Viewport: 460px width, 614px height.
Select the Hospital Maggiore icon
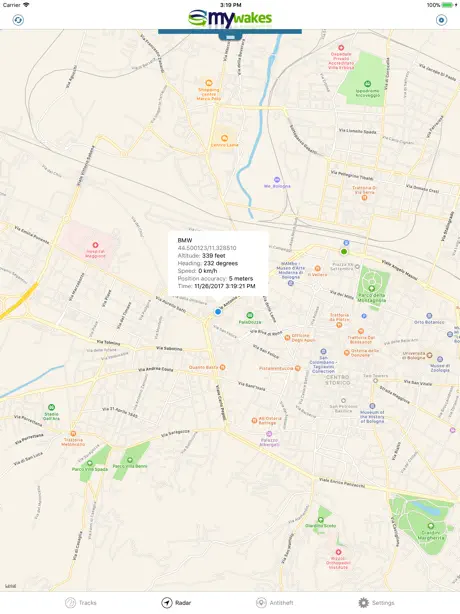95,244
